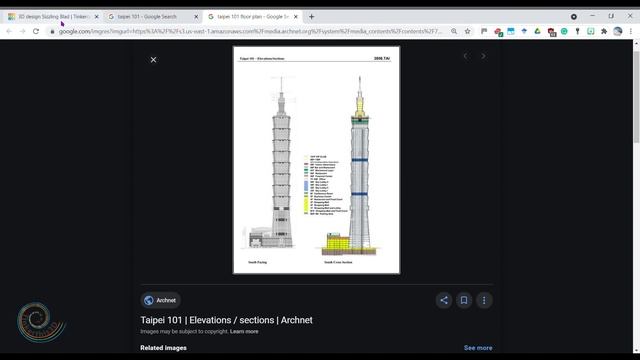Click the key-shaped extension icon

[577, 31]
